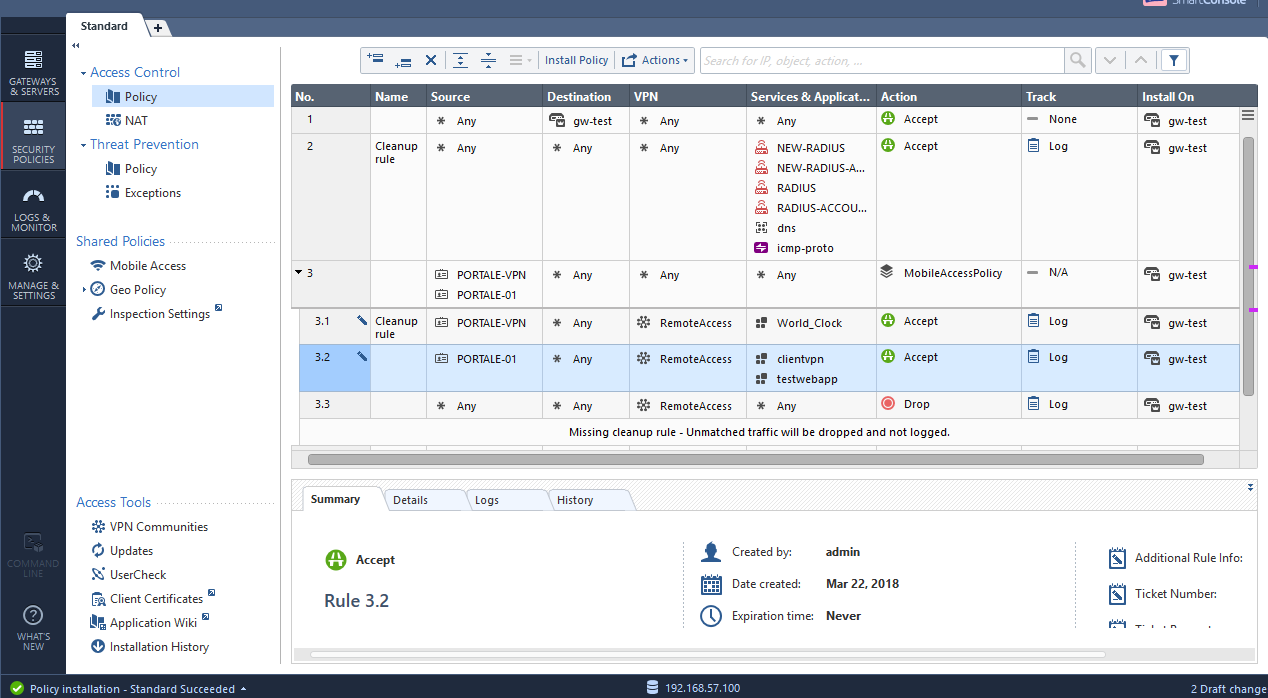Image resolution: width=1268 pixels, height=698 pixels.
Task: Open the Actions dropdown menu
Action: 655,60
